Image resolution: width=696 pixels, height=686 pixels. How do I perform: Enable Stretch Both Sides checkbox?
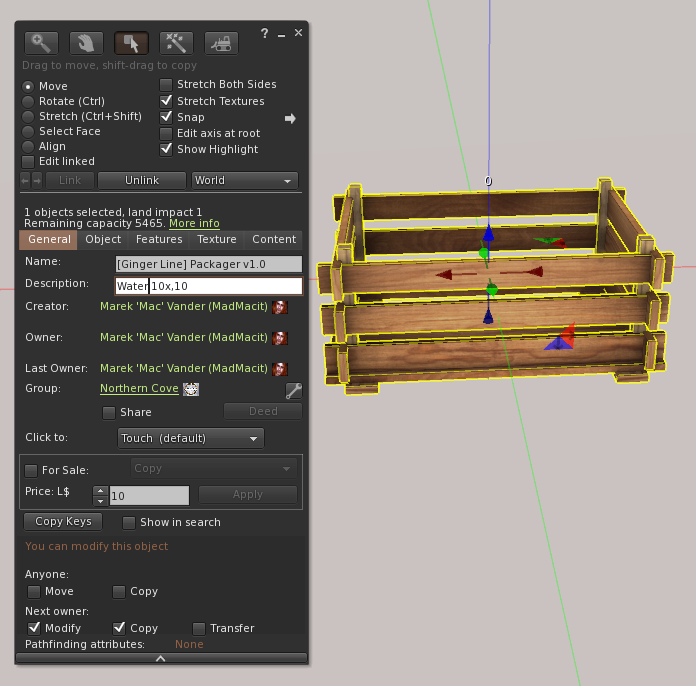tap(167, 85)
